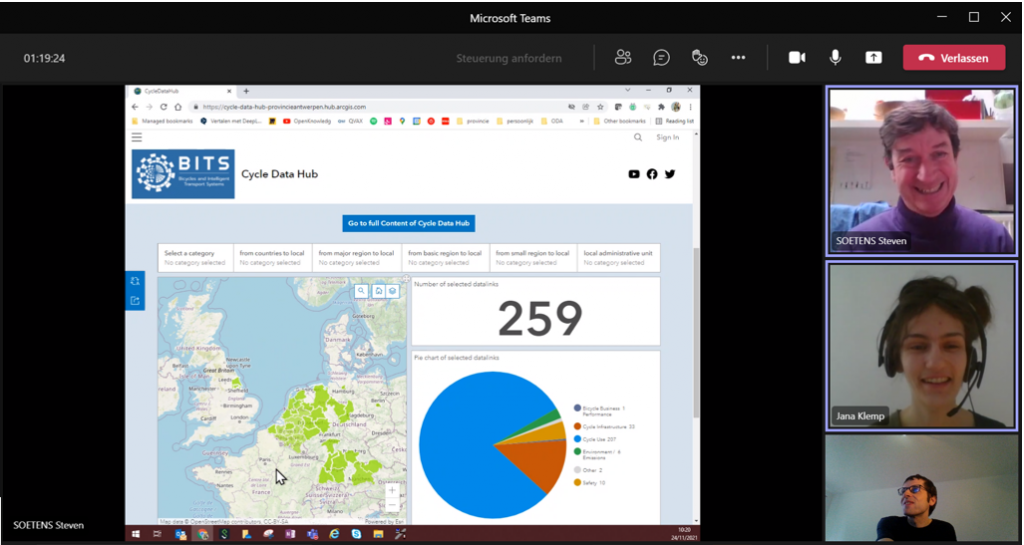The height and width of the screenshot is (545, 1024).
Task: Open the YouTube social link
Action: tap(633, 174)
